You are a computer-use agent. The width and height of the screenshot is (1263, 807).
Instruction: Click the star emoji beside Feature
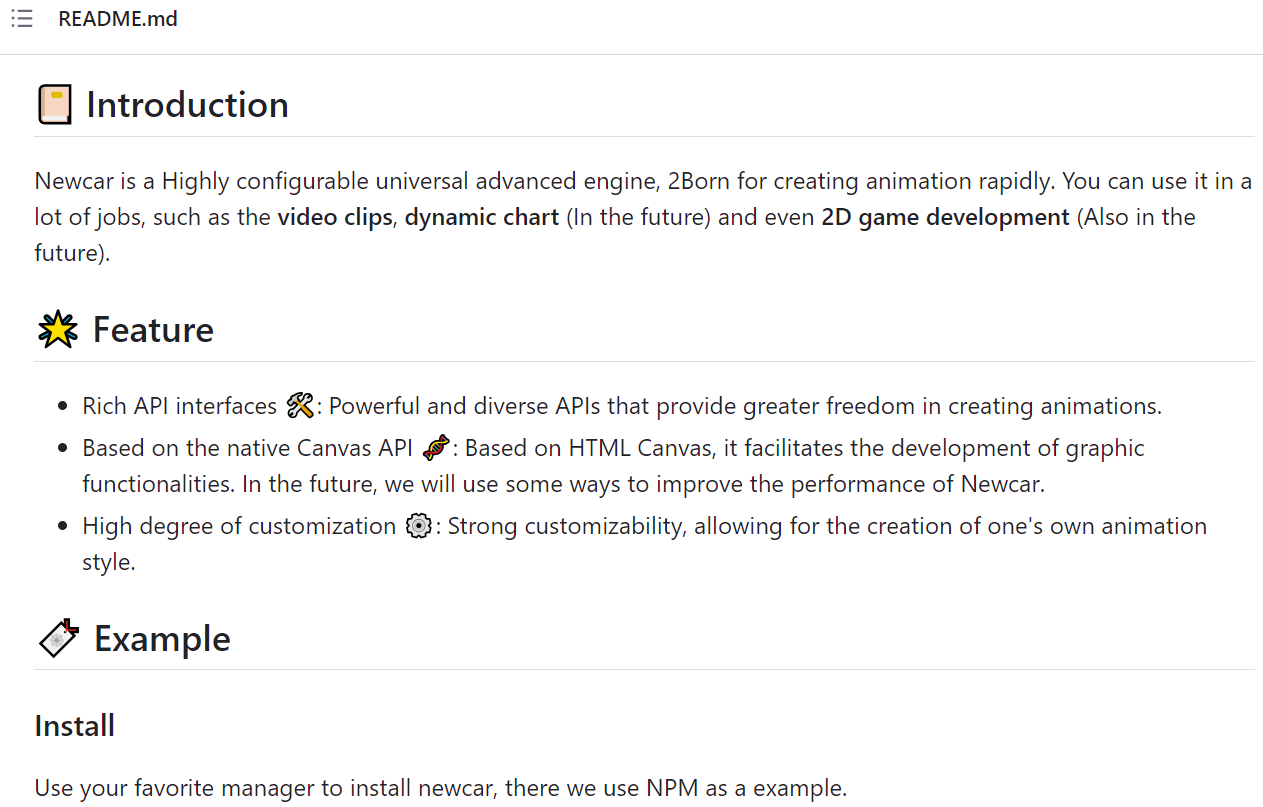(58, 330)
